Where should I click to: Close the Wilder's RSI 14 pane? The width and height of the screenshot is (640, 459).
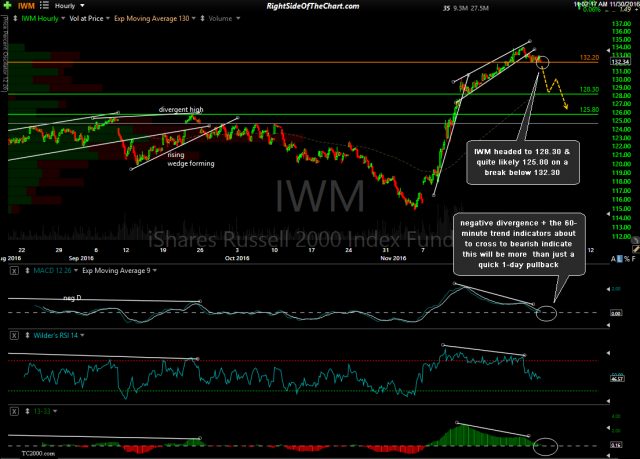coord(14,335)
